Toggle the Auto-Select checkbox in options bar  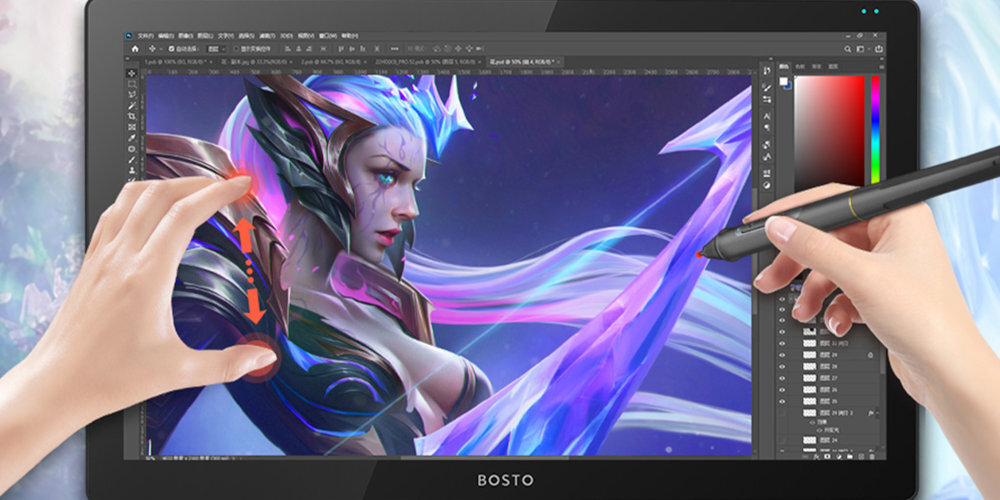point(171,48)
